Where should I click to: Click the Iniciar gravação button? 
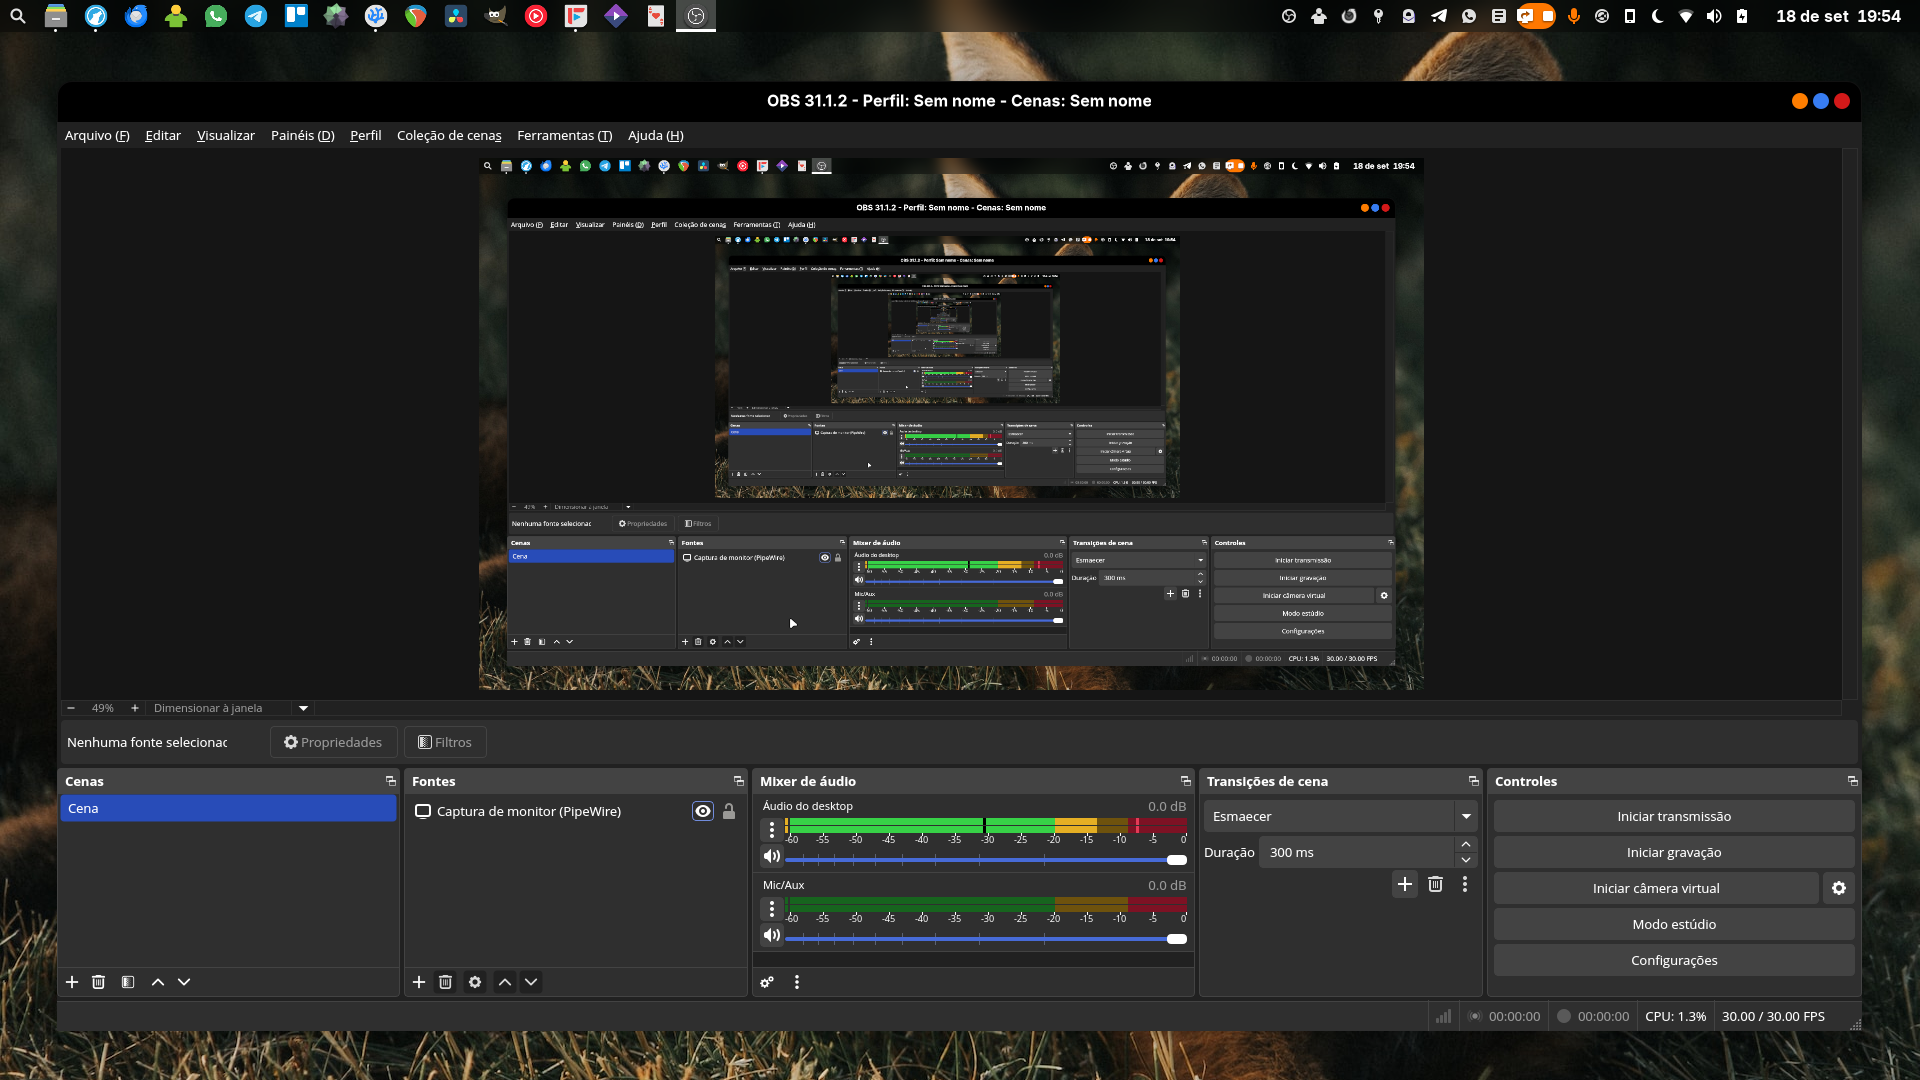coord(1673,852)
